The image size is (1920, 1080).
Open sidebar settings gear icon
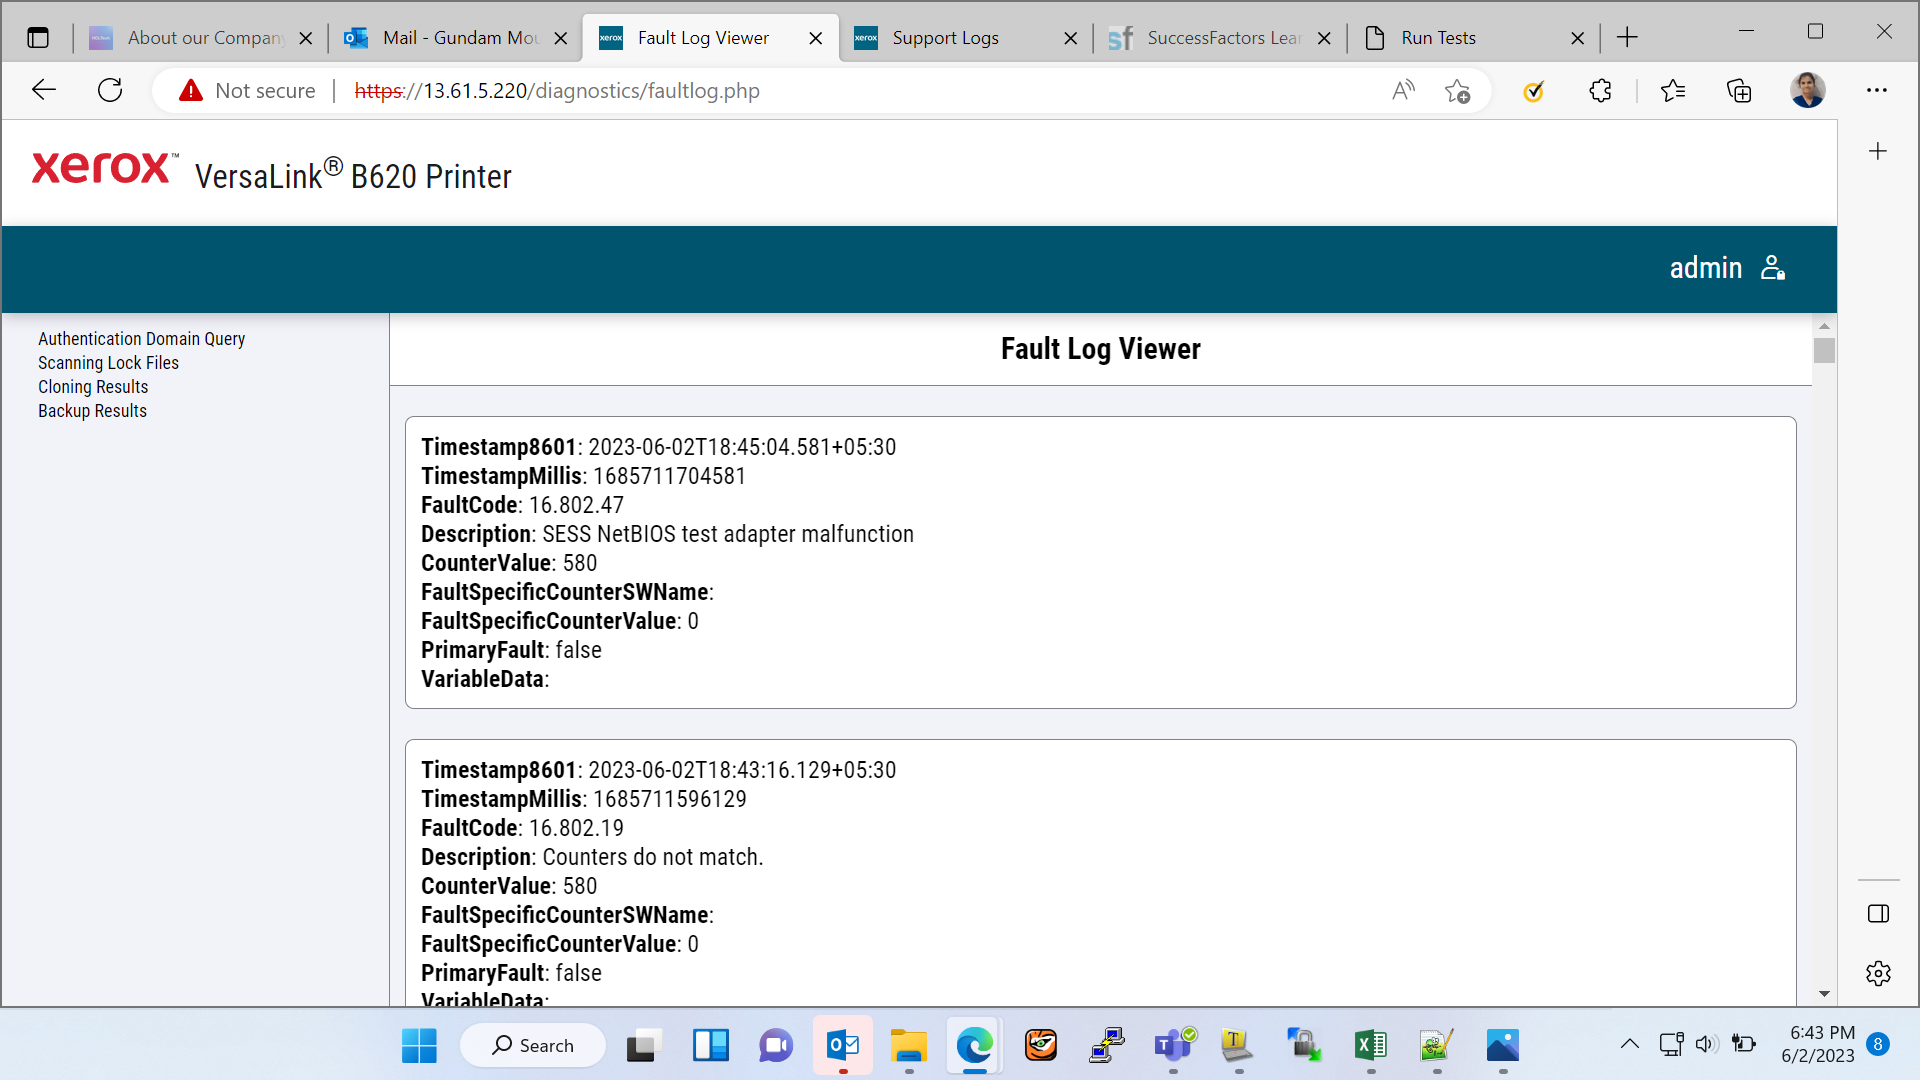point(1878,973)
